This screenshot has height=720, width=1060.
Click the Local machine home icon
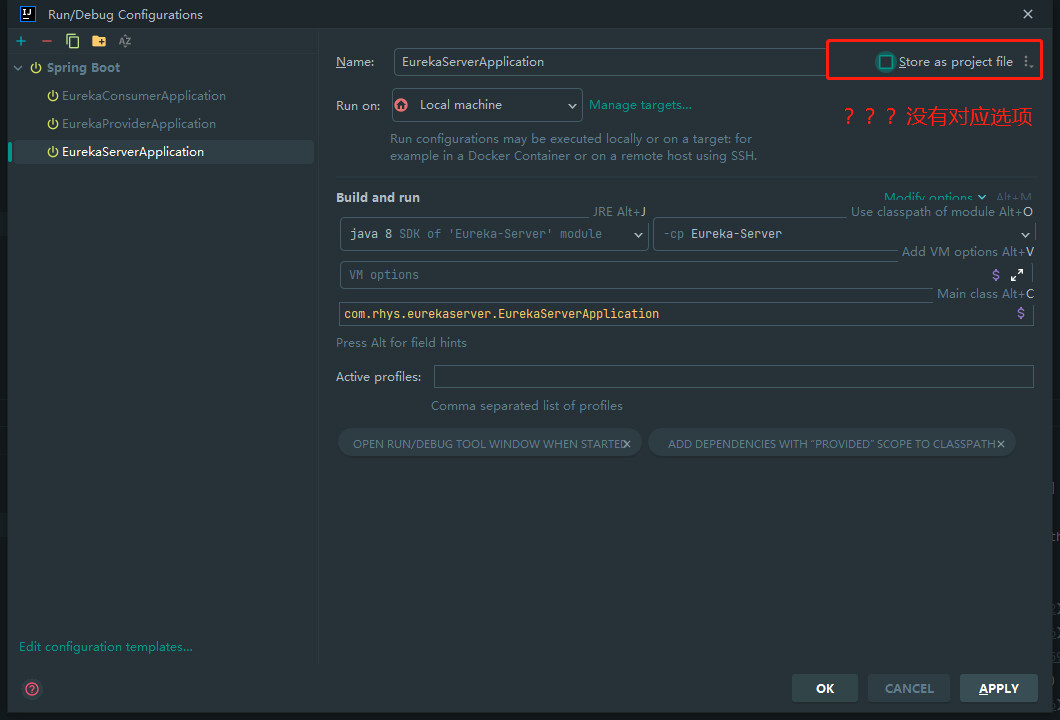point(402,105)
